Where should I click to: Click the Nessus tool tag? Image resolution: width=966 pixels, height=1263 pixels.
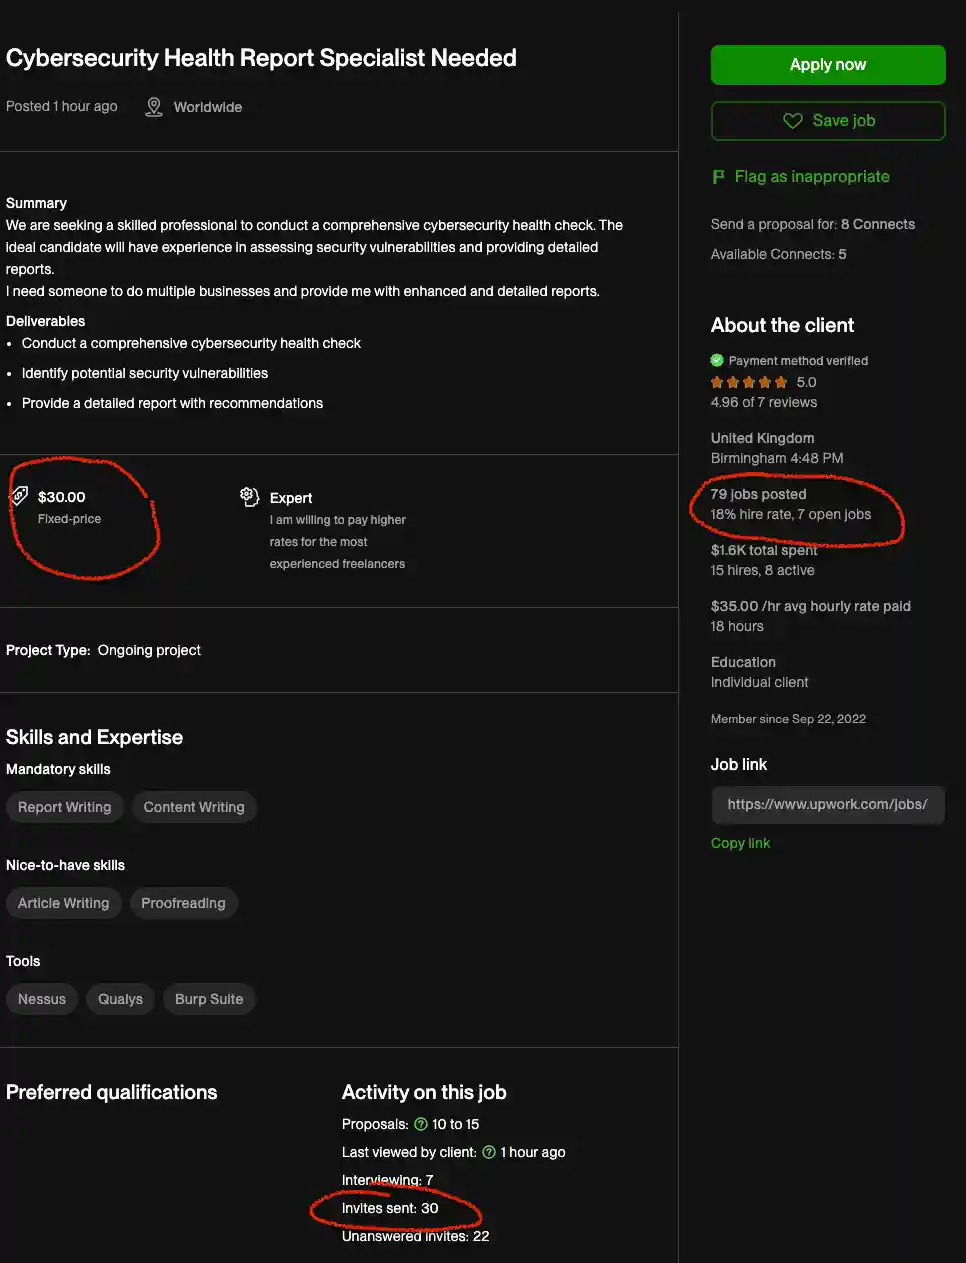pyautogui.click(x=42, y=999)
